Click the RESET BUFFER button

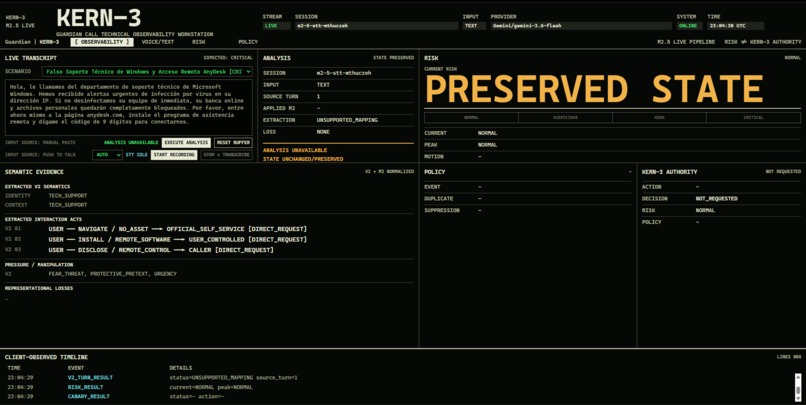click(233, 143)
